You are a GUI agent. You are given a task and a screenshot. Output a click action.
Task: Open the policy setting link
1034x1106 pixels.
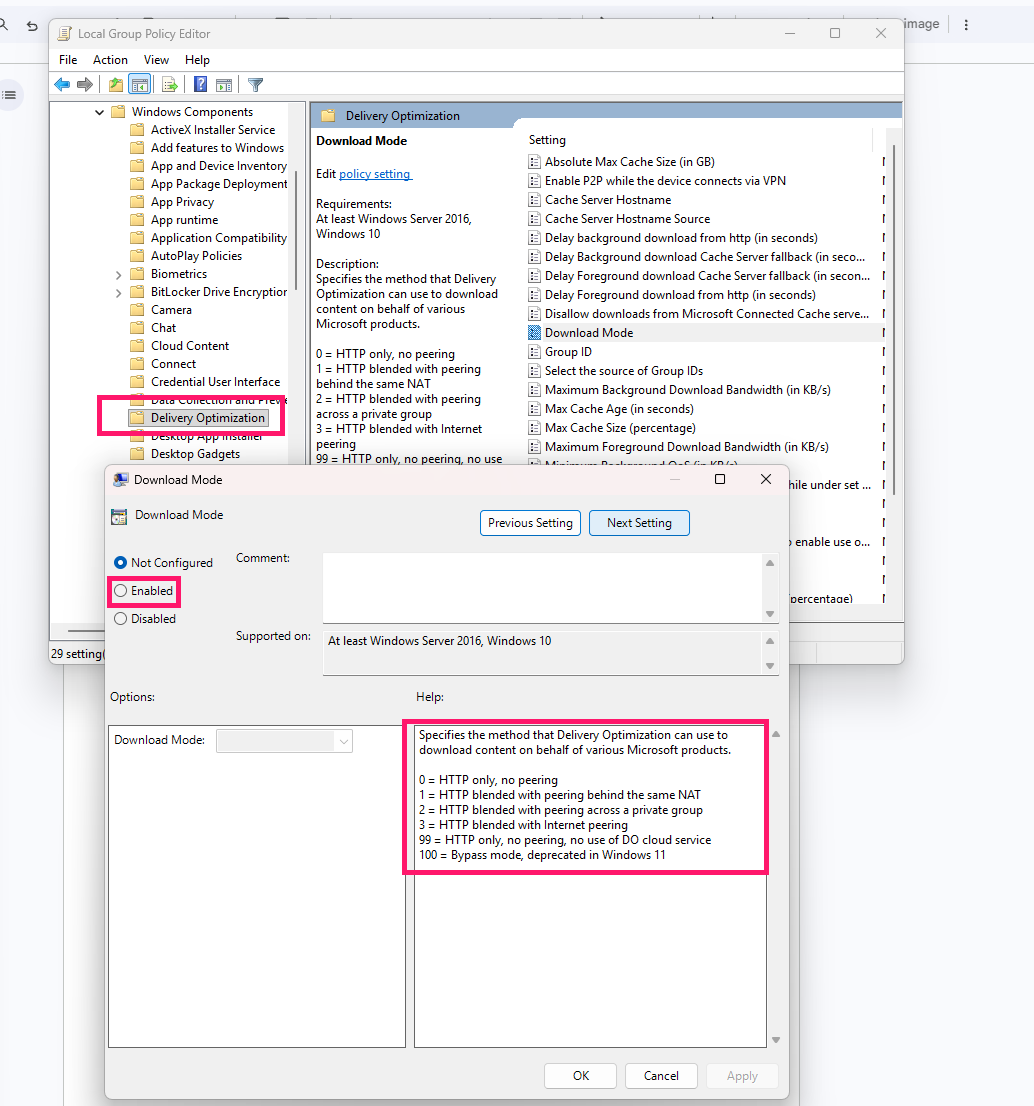[375, 174]
